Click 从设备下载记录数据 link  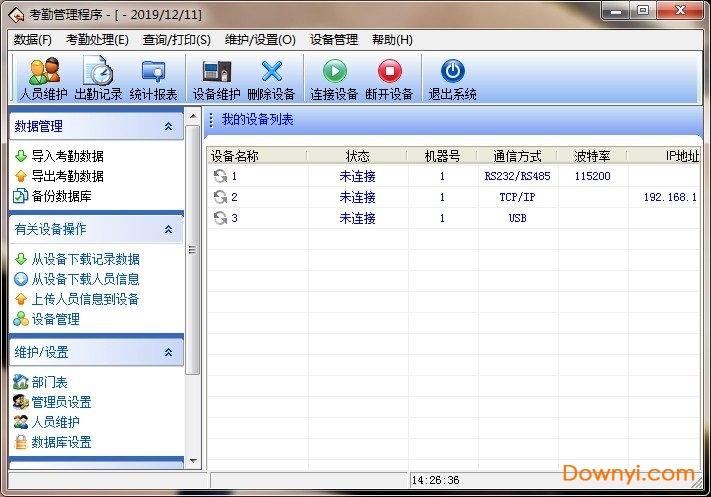click(85, 259)
